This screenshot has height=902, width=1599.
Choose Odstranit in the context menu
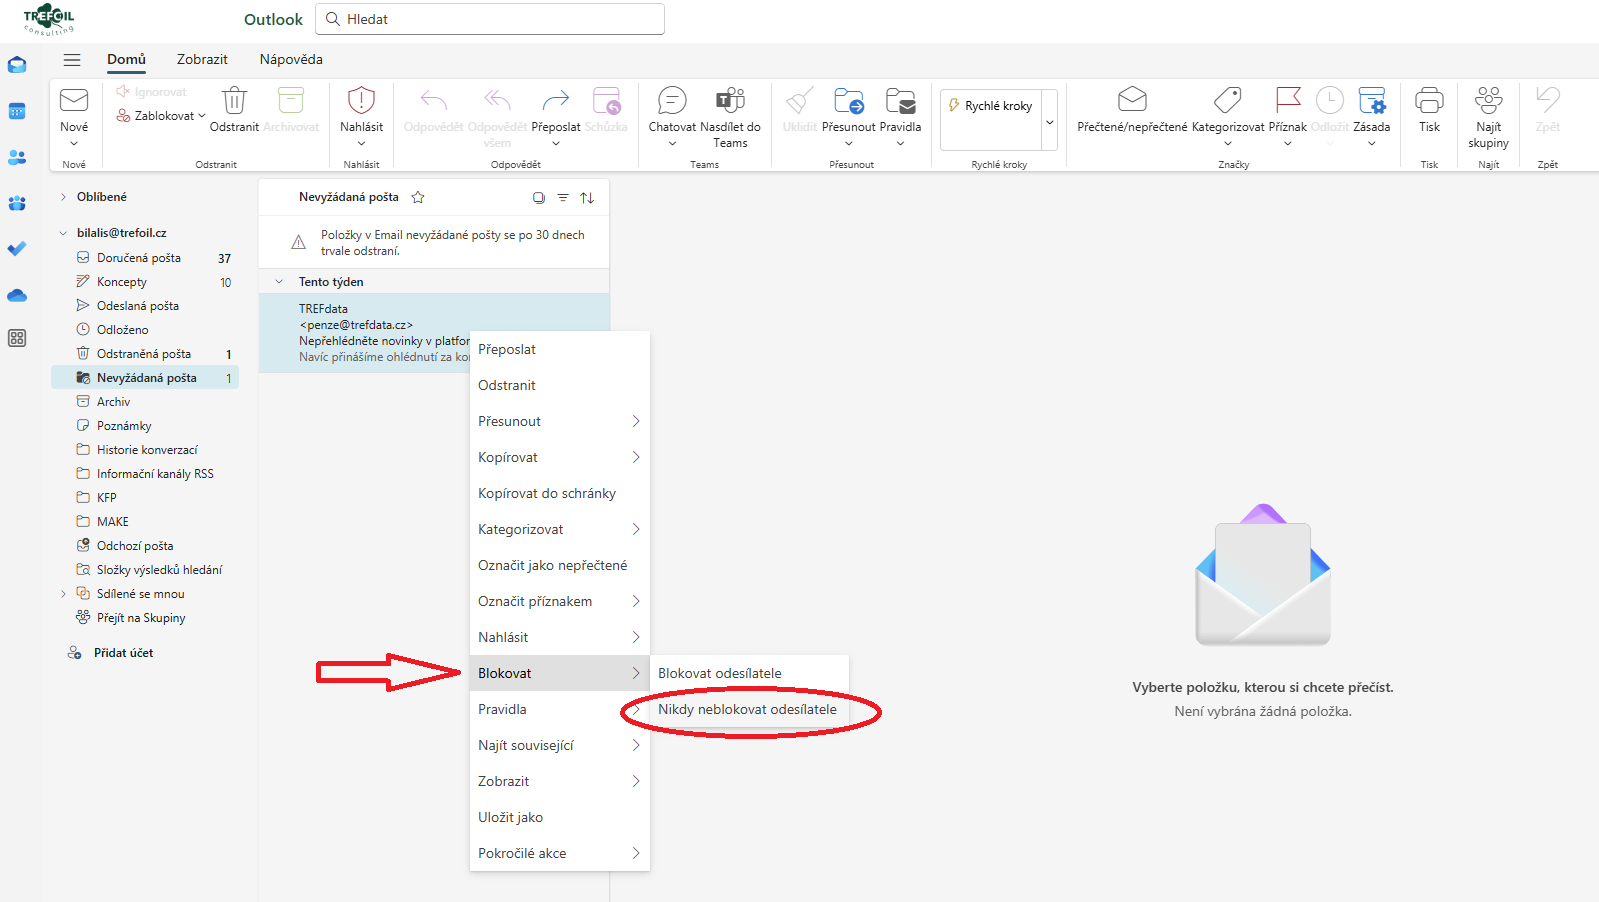[560, 385]
